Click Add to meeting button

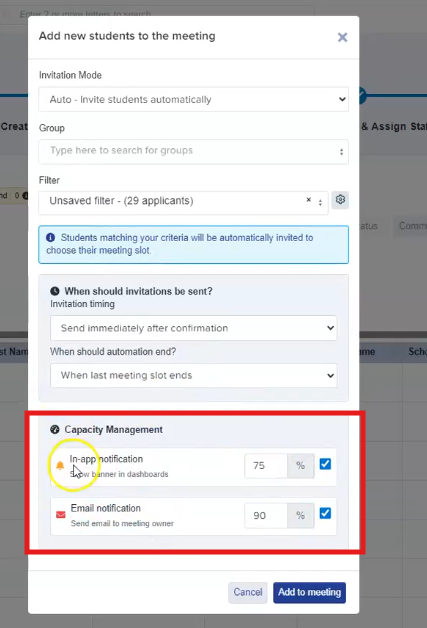point(309,592)
